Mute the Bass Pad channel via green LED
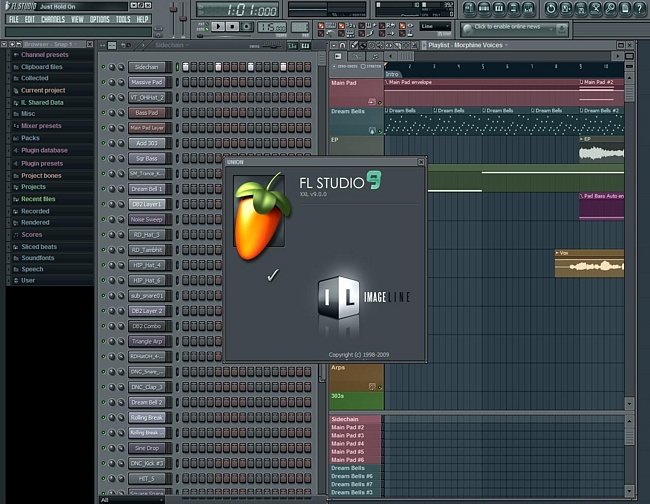The height and width of the screenshot is (504, 650). 103,112
